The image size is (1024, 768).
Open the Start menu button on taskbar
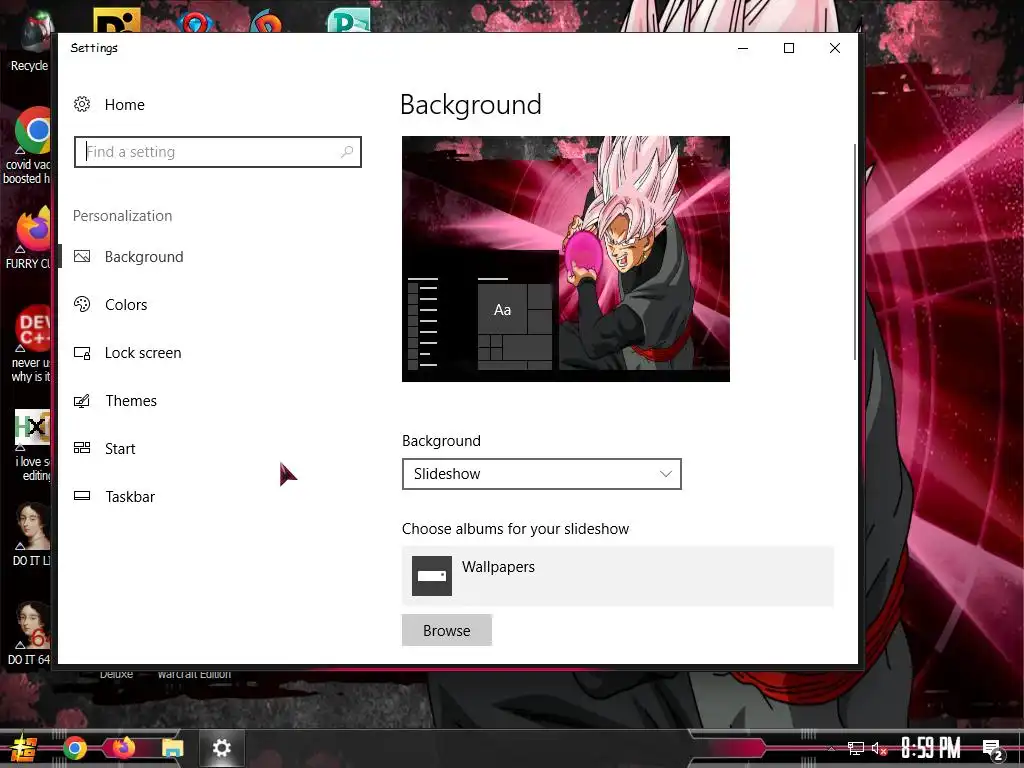(x=24, y=748)
